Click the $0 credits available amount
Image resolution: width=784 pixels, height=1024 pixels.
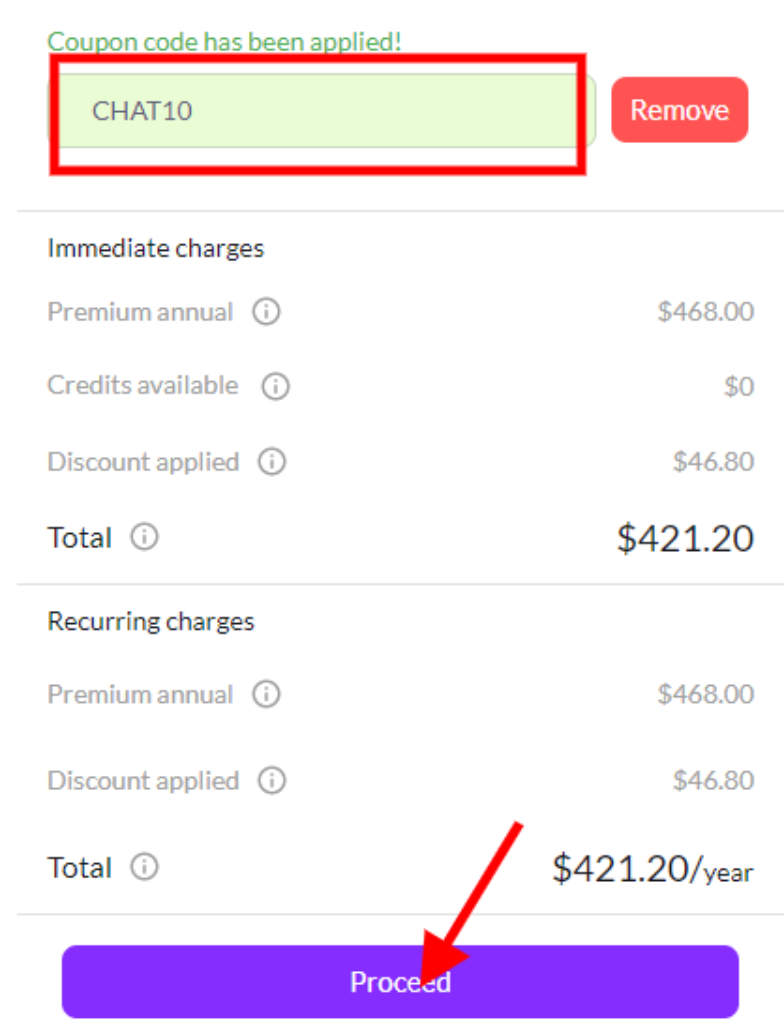[x=739, y=386]
